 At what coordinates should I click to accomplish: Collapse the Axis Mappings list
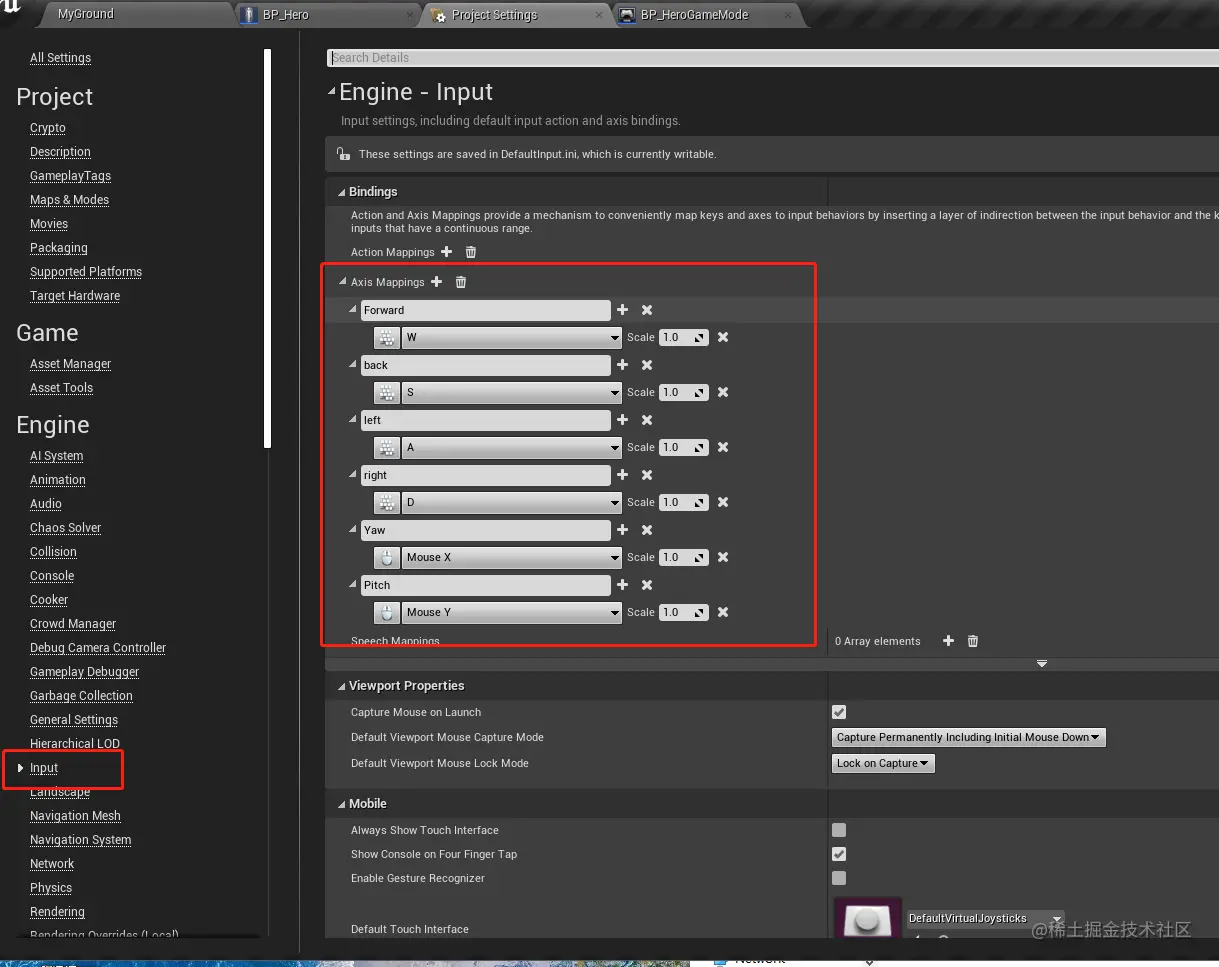pyautogui.click(x=342, y=282)
